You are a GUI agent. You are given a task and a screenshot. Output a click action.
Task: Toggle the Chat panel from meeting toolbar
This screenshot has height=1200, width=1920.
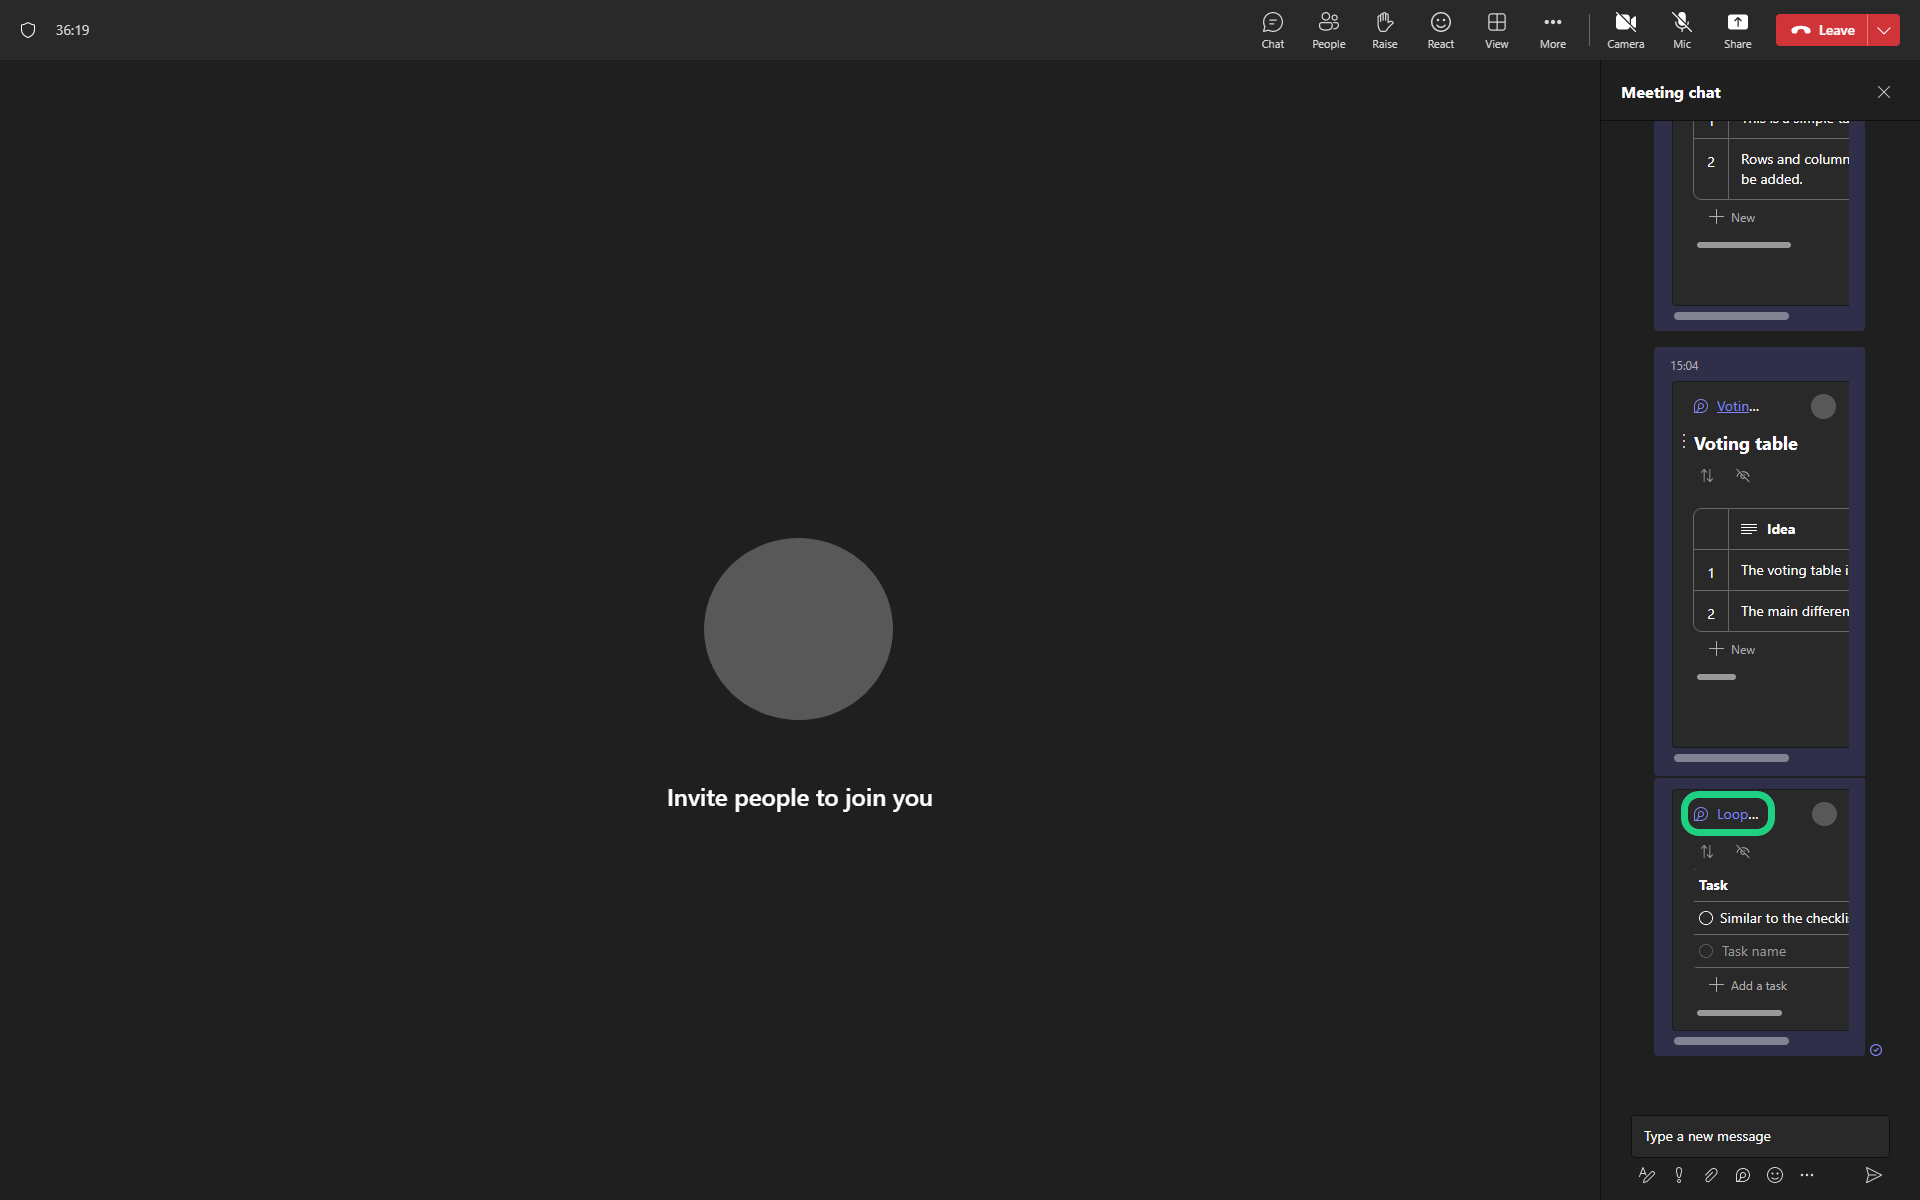click(x=1272, y=30)
